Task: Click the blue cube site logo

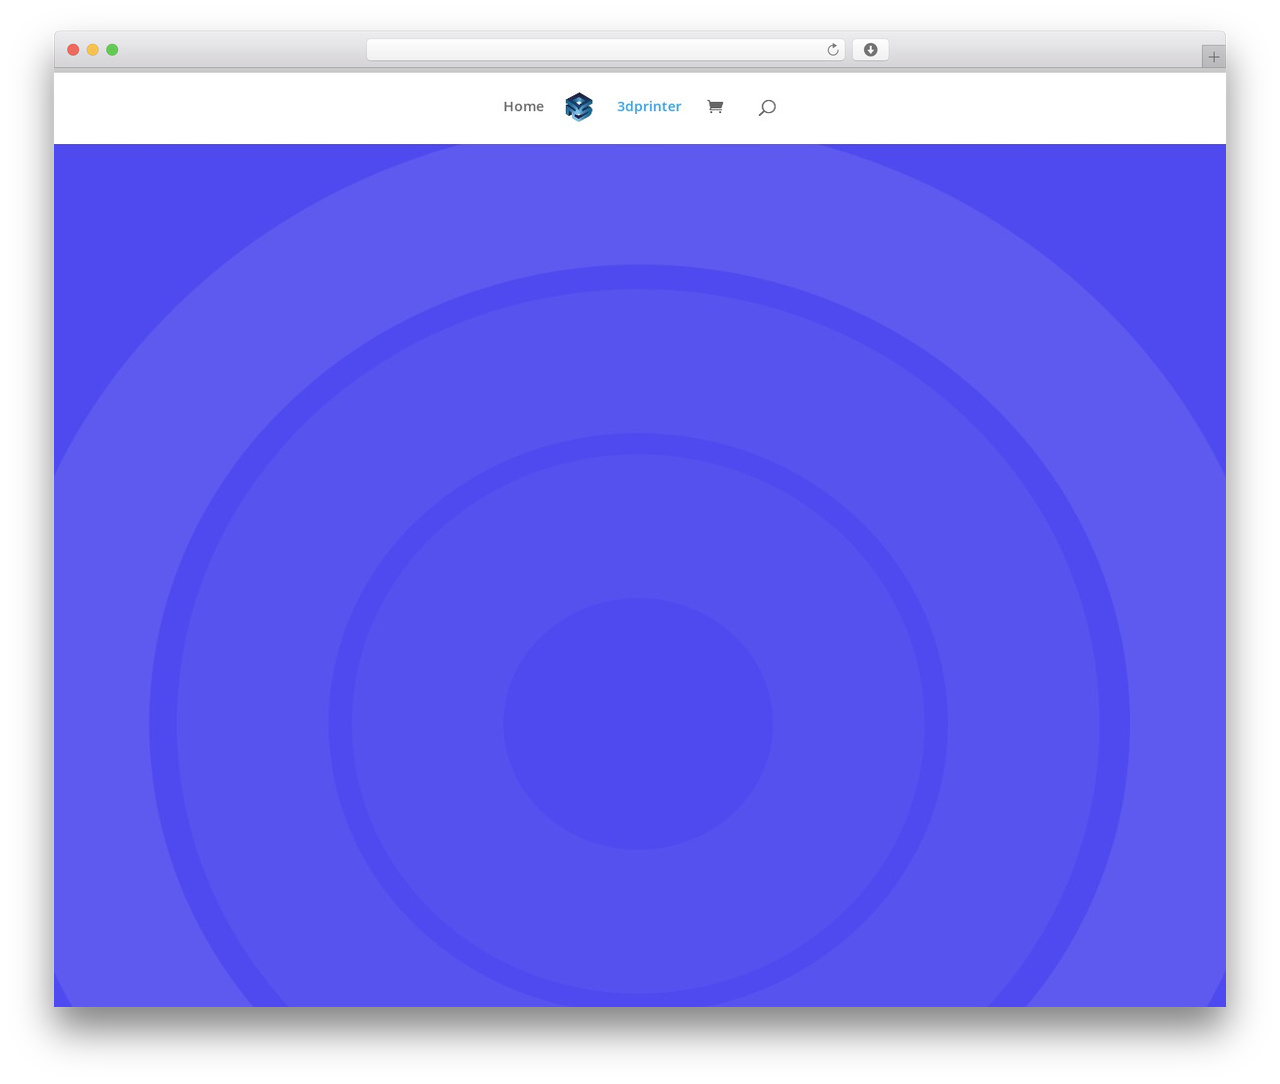Action: pos(579,107)
